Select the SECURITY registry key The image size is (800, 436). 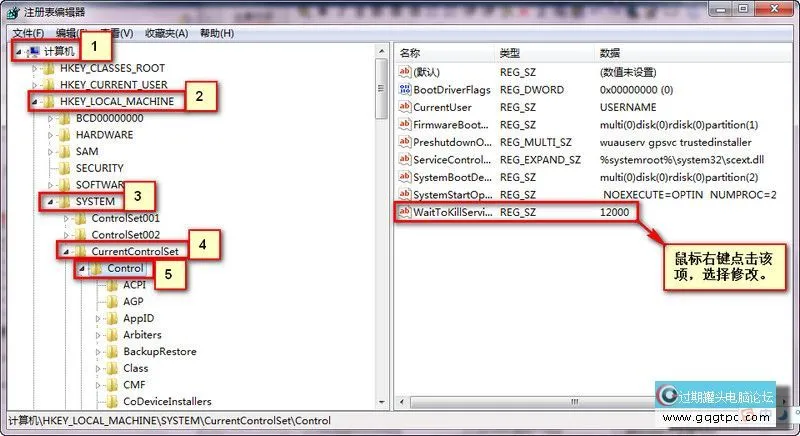(99, 168)
